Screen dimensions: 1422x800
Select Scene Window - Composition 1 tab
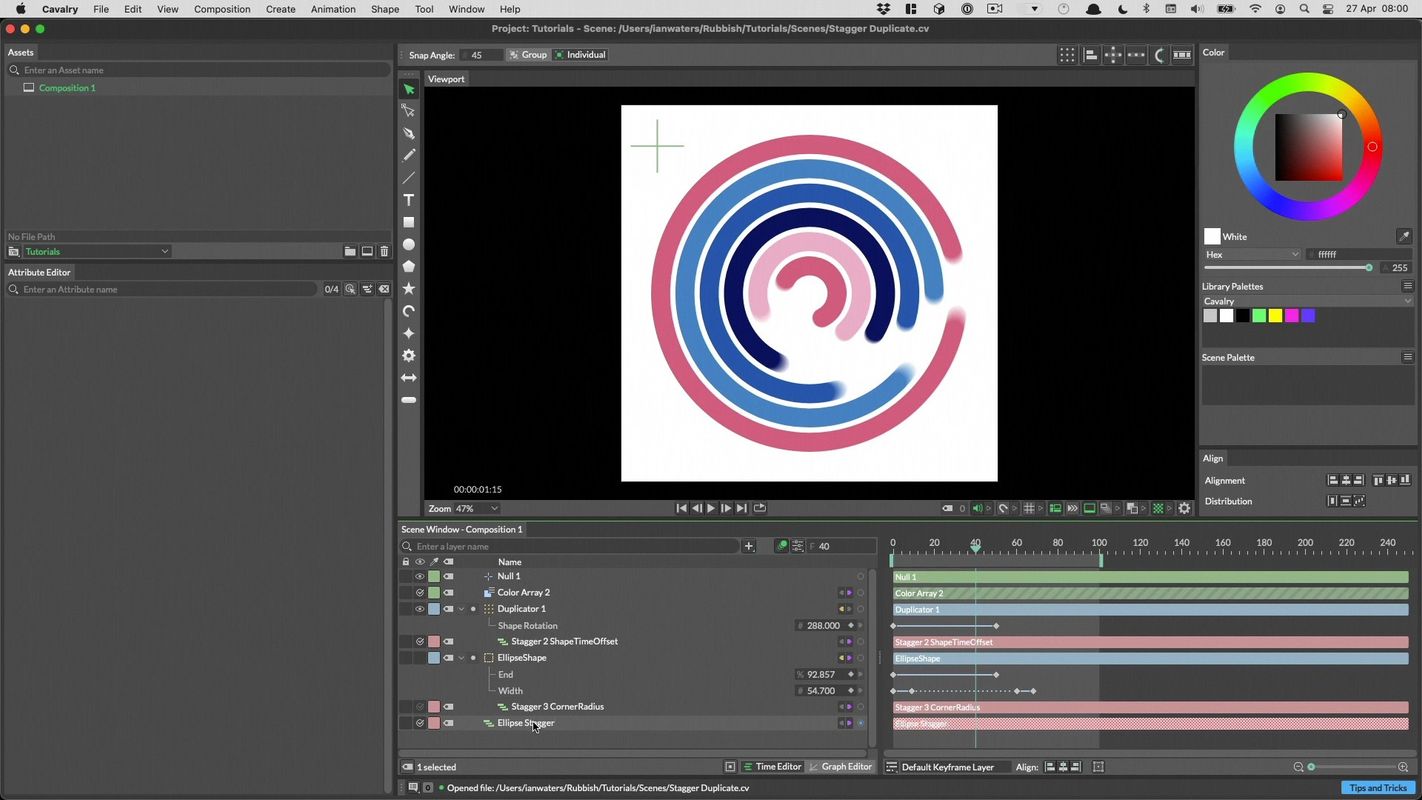coord(462,529)
